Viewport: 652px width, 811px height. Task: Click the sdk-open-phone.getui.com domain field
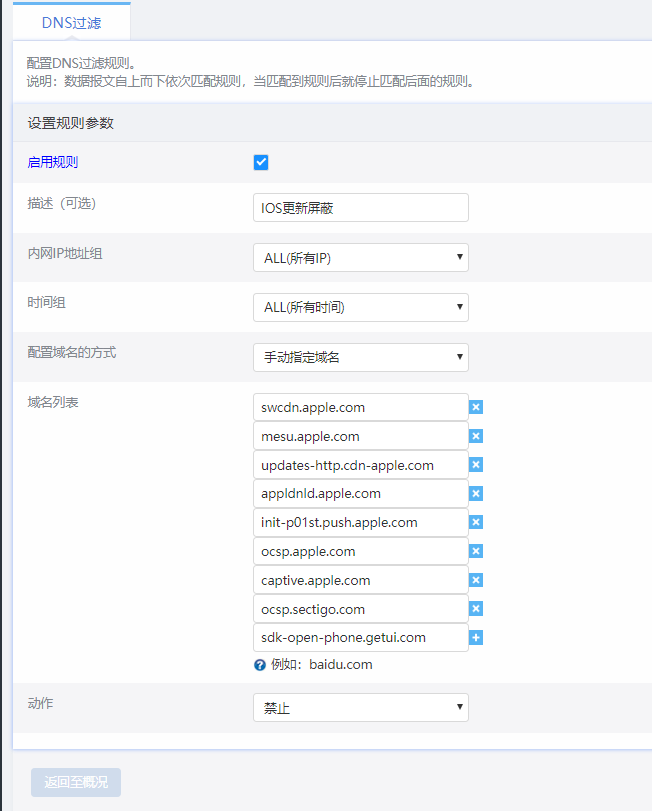tap(360, 638)
